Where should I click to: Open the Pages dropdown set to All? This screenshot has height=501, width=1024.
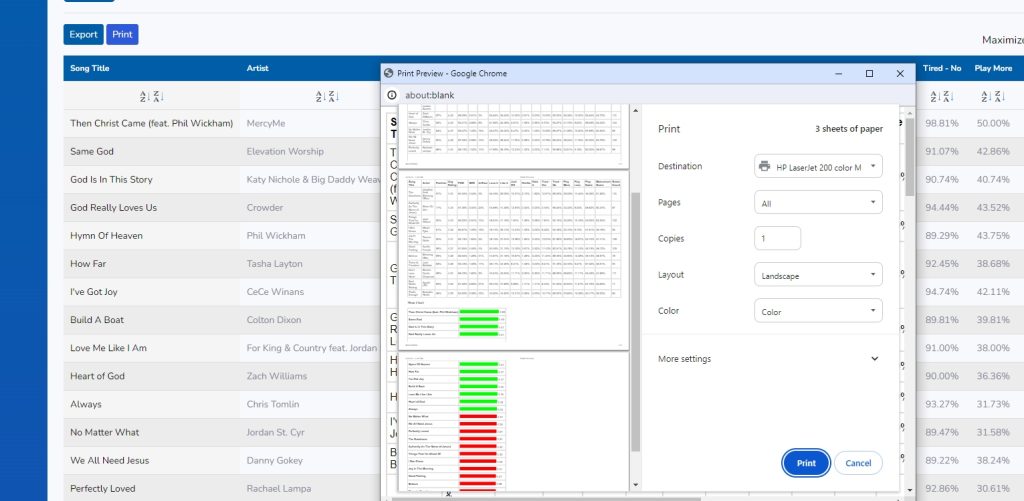tap(818, 203)
